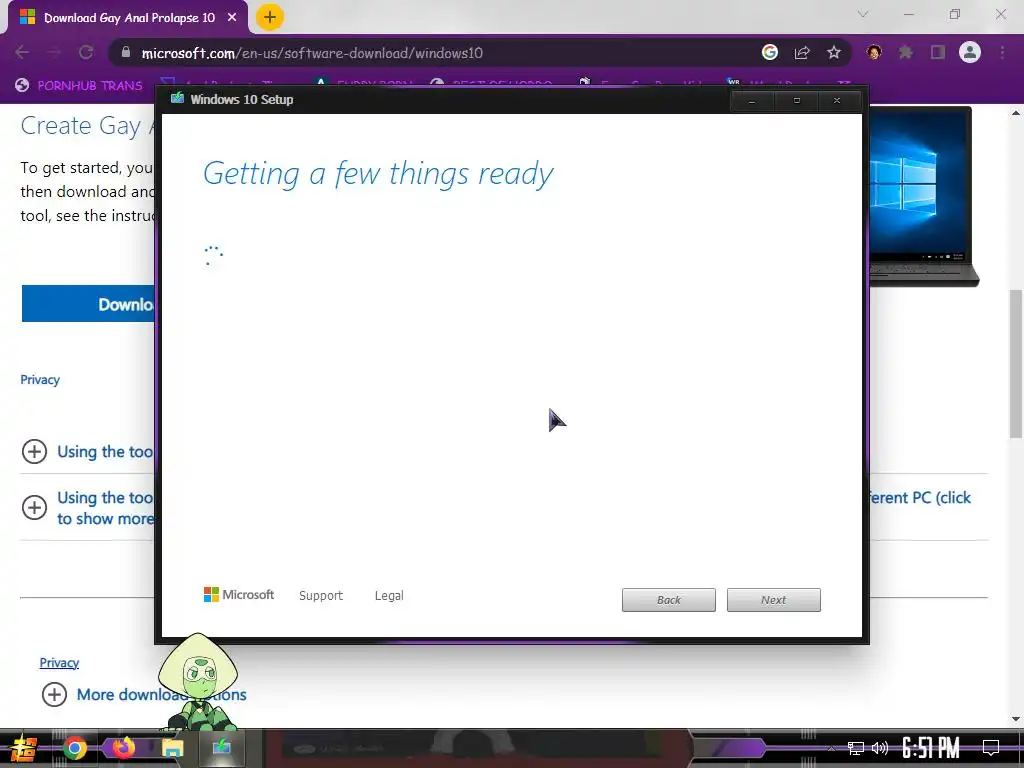Screen dimensions: 1024x768
Task: Click the Back button in Windows 10 Setup
Action: click(x=669, y=600)
